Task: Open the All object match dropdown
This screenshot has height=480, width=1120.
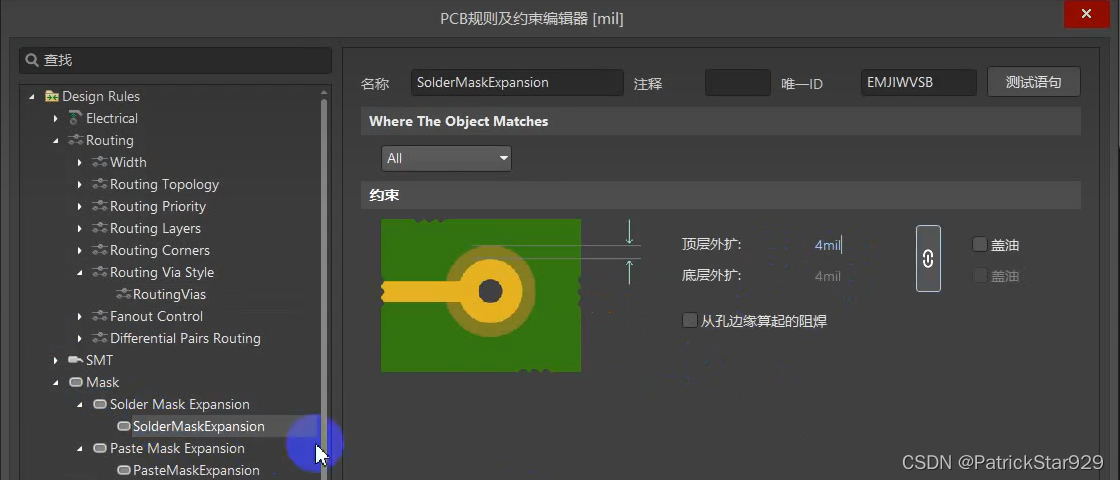Action: (x=446, y=159)
